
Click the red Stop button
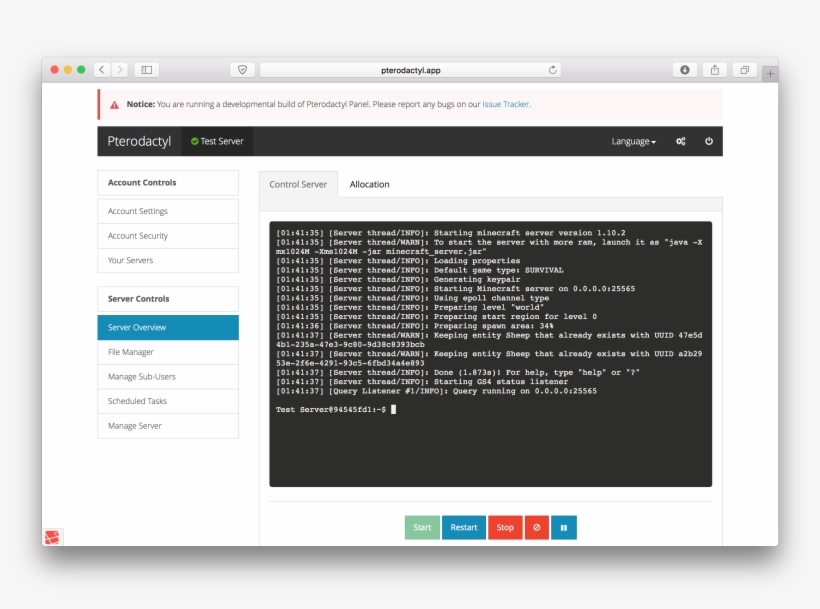tap(505, 527)
